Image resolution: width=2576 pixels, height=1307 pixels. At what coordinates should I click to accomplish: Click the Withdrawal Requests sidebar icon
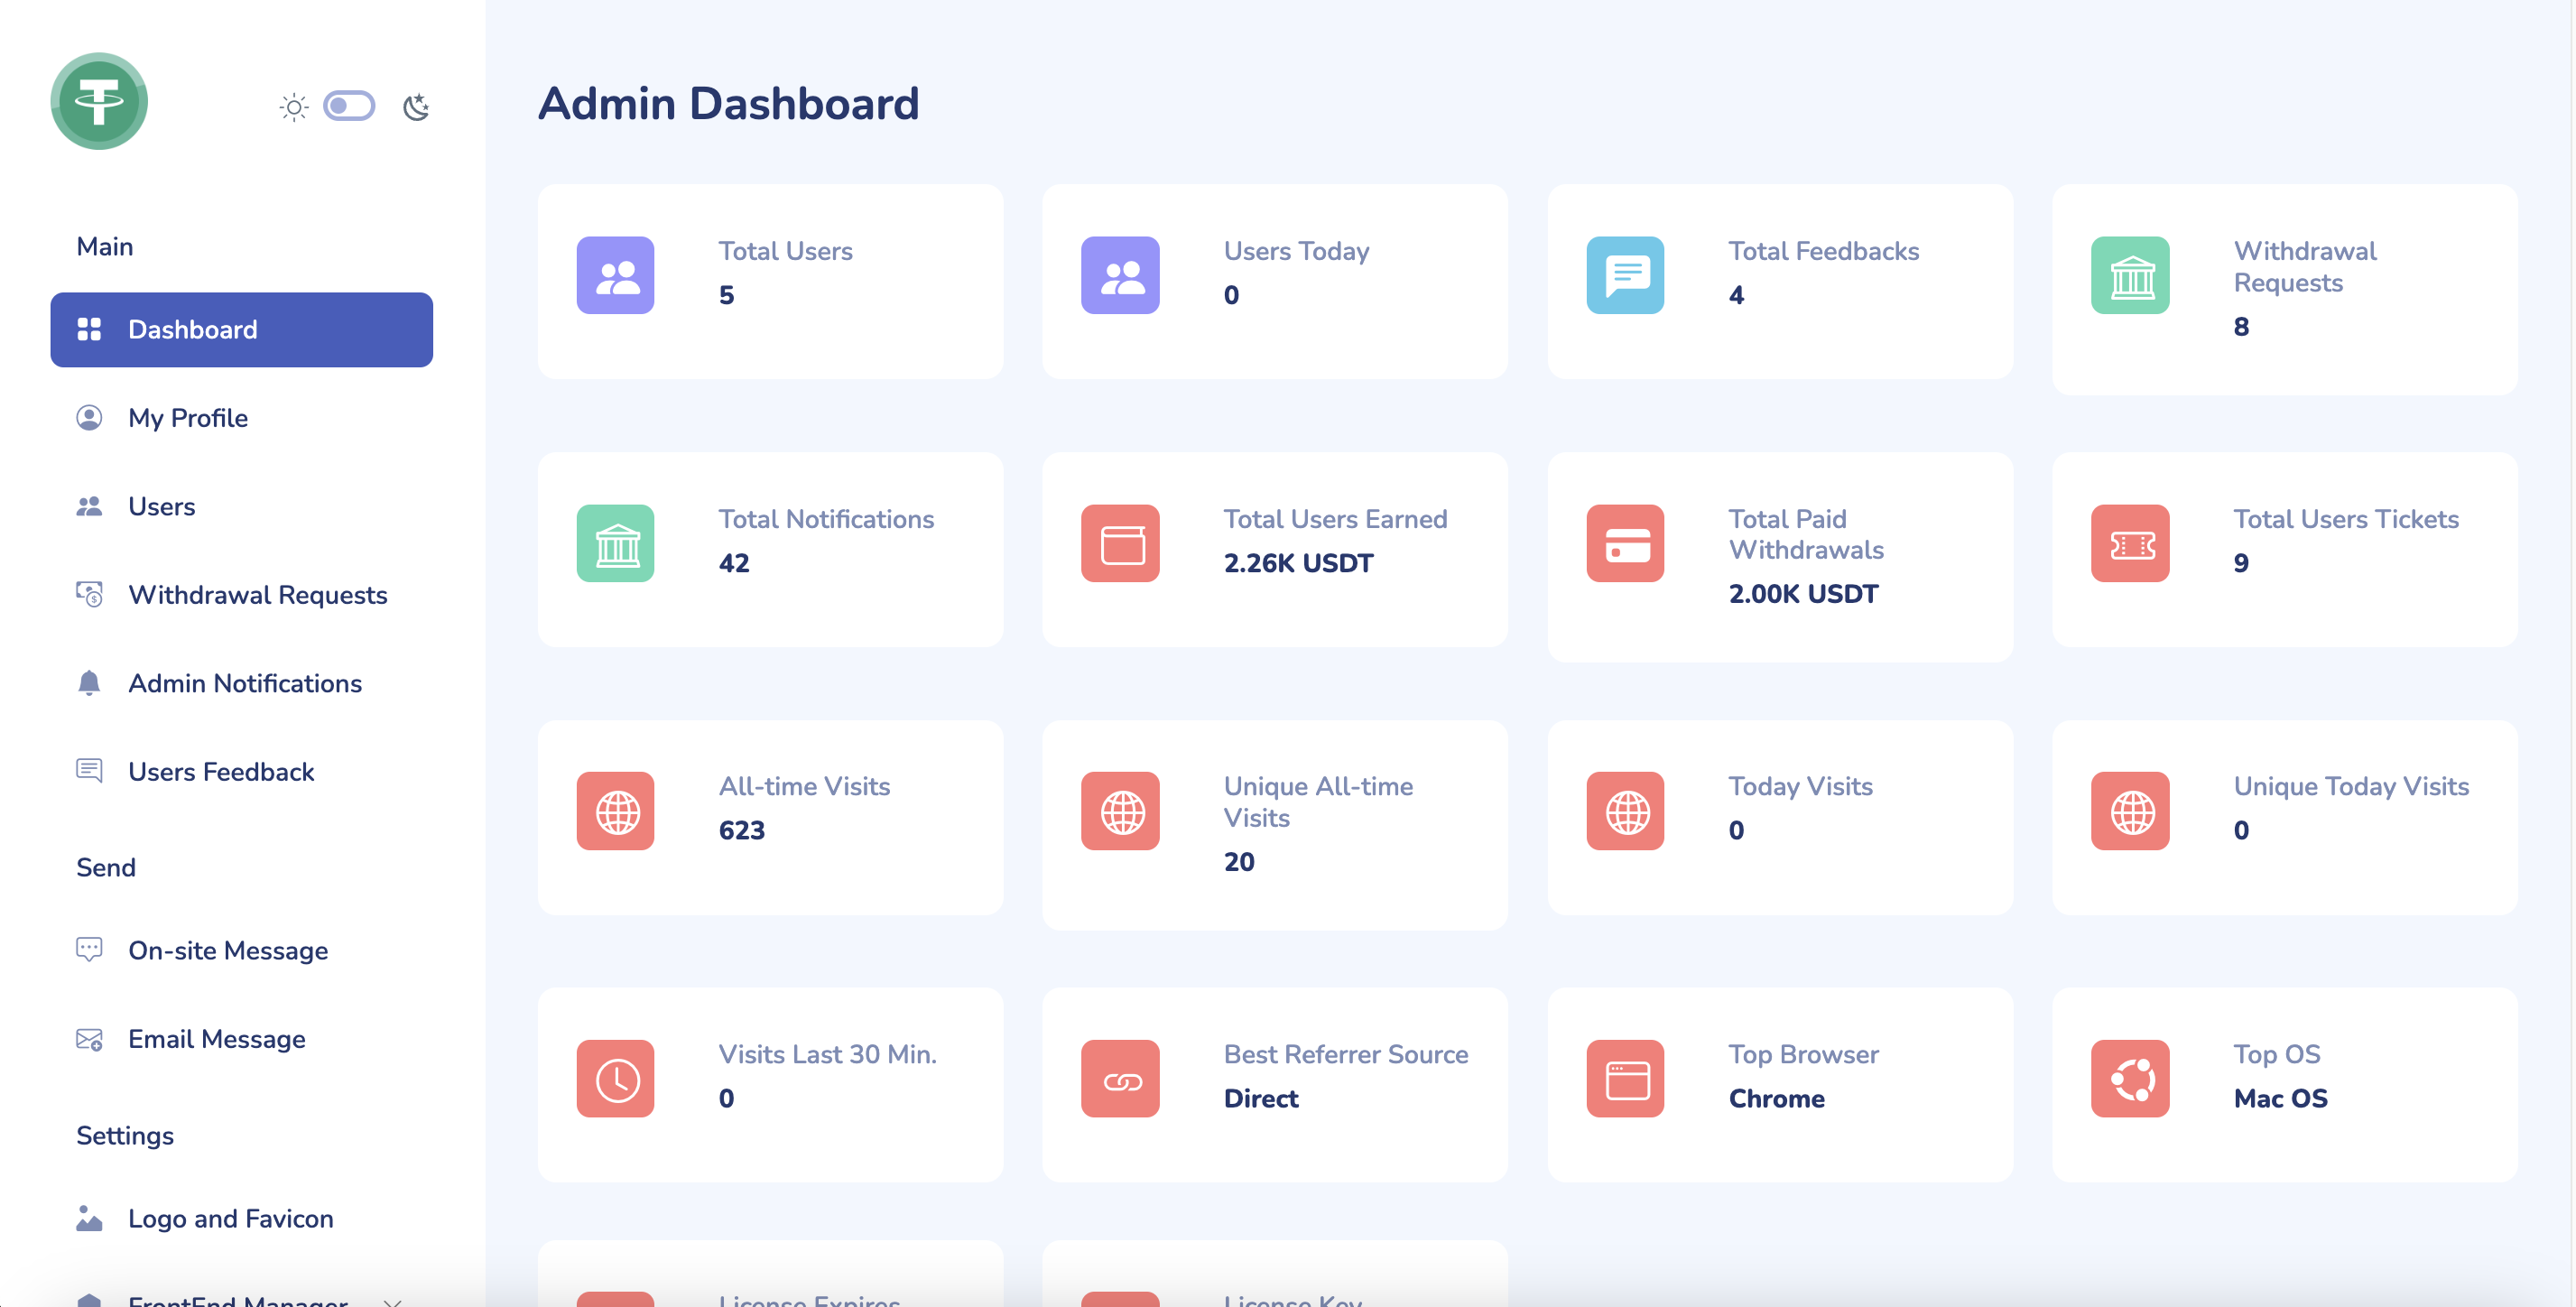point(89,594)
